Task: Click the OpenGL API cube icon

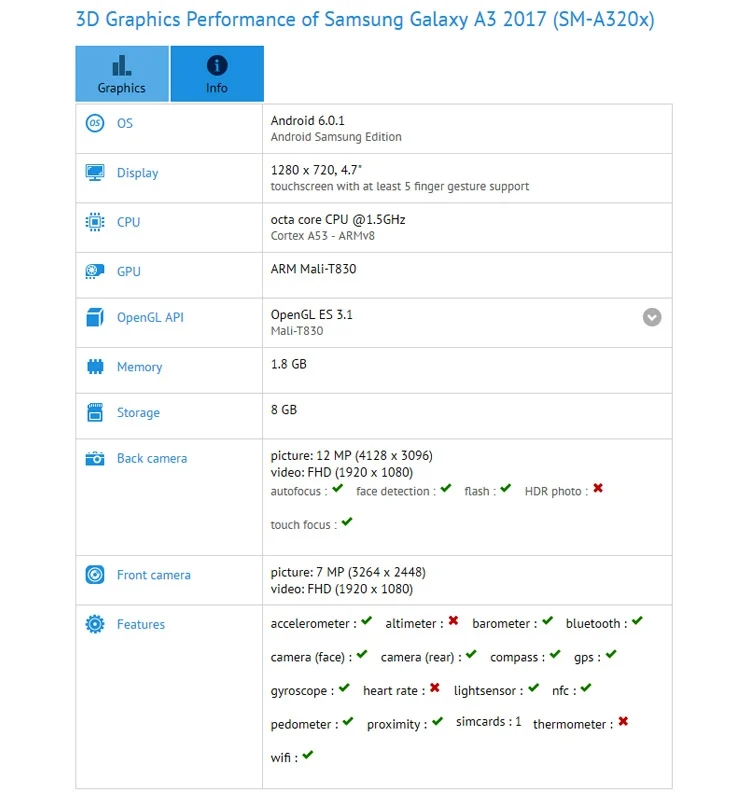Action: [94, 317]
